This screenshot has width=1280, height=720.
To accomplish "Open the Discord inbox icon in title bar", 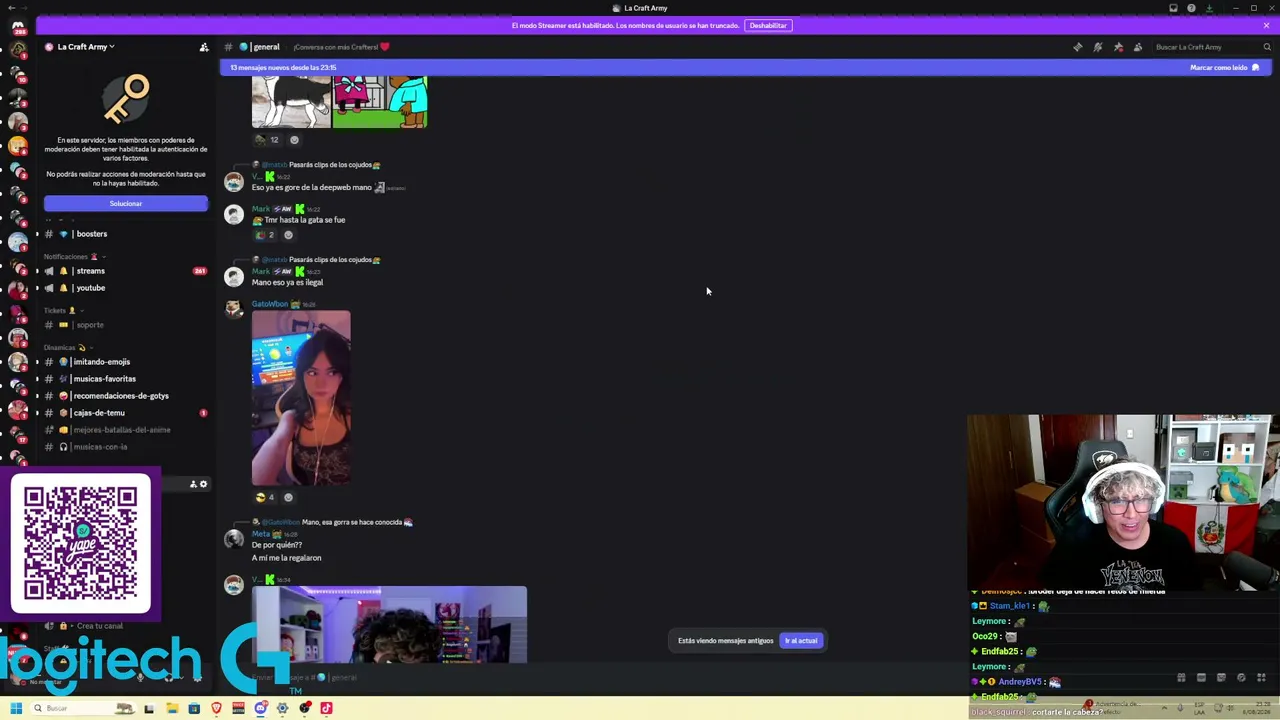I will [x=1173, y=8].
